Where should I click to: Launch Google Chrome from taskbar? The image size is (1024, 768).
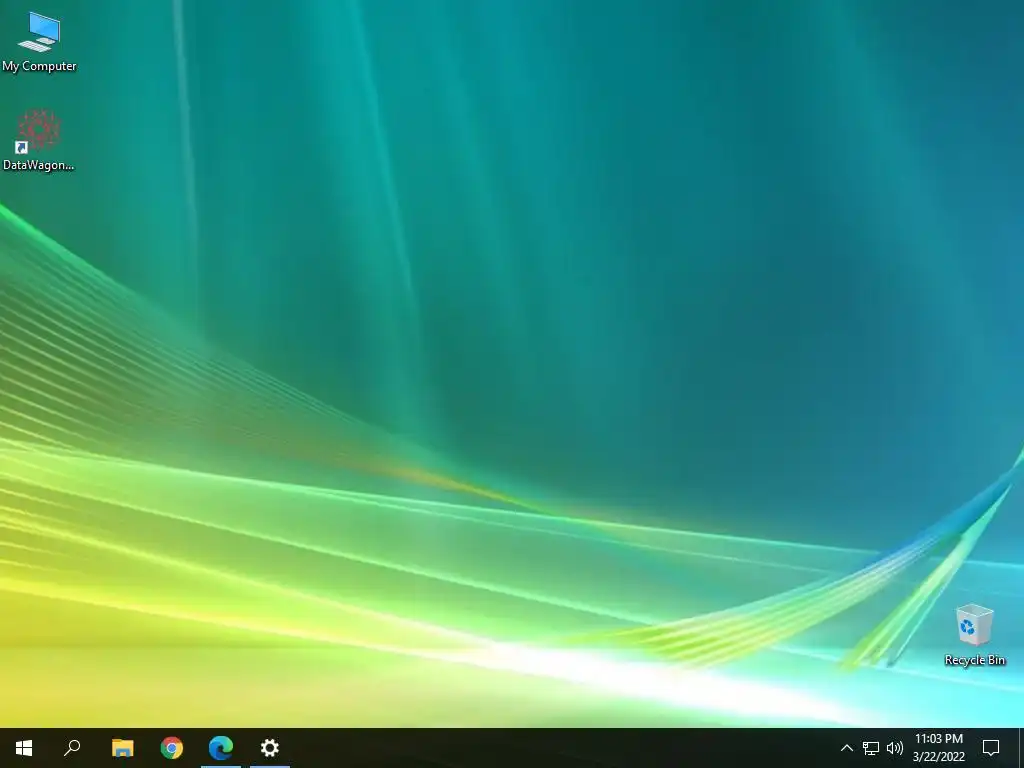tap(172, 748)
